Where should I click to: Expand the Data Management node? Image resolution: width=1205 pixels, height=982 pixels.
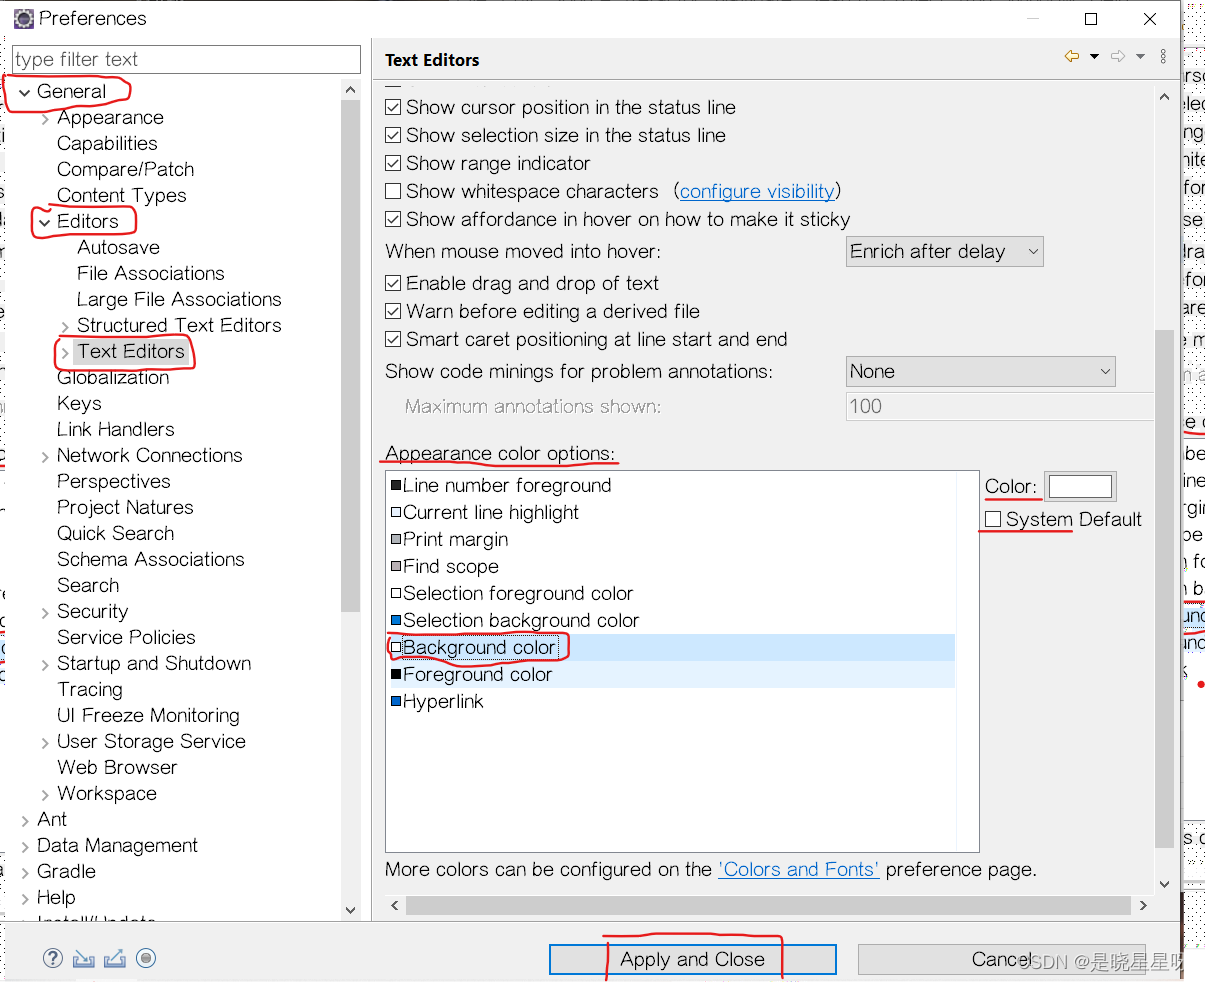click(25, 846)
